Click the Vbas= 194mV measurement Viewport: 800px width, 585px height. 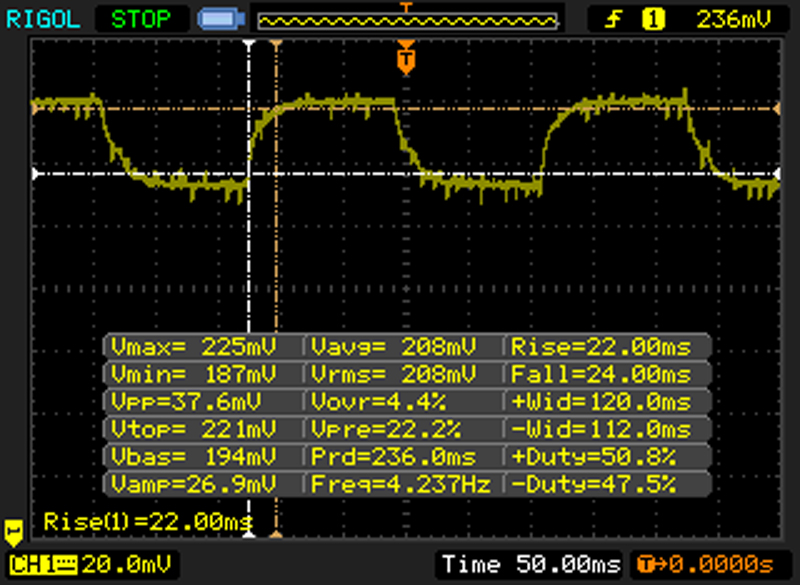(193, 456)
